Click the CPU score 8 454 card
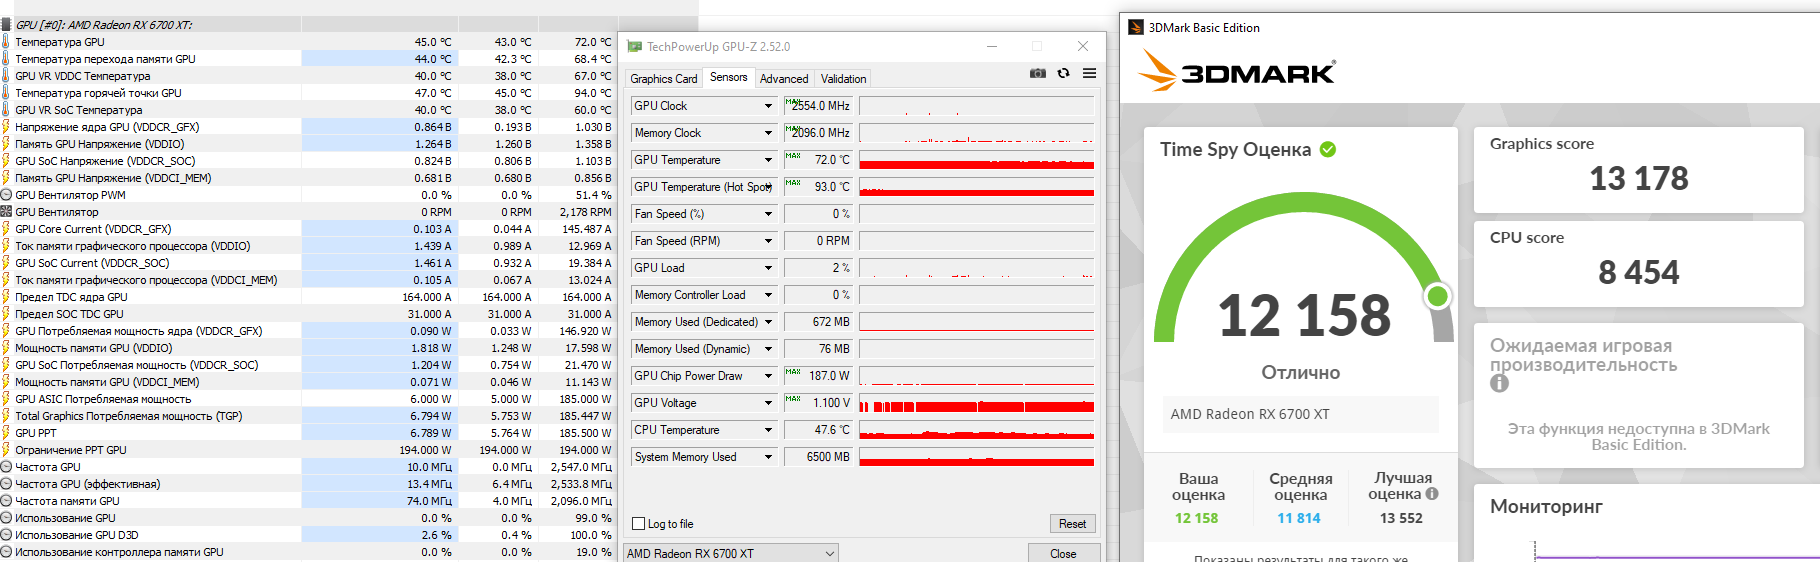 tap(1638, 264)
